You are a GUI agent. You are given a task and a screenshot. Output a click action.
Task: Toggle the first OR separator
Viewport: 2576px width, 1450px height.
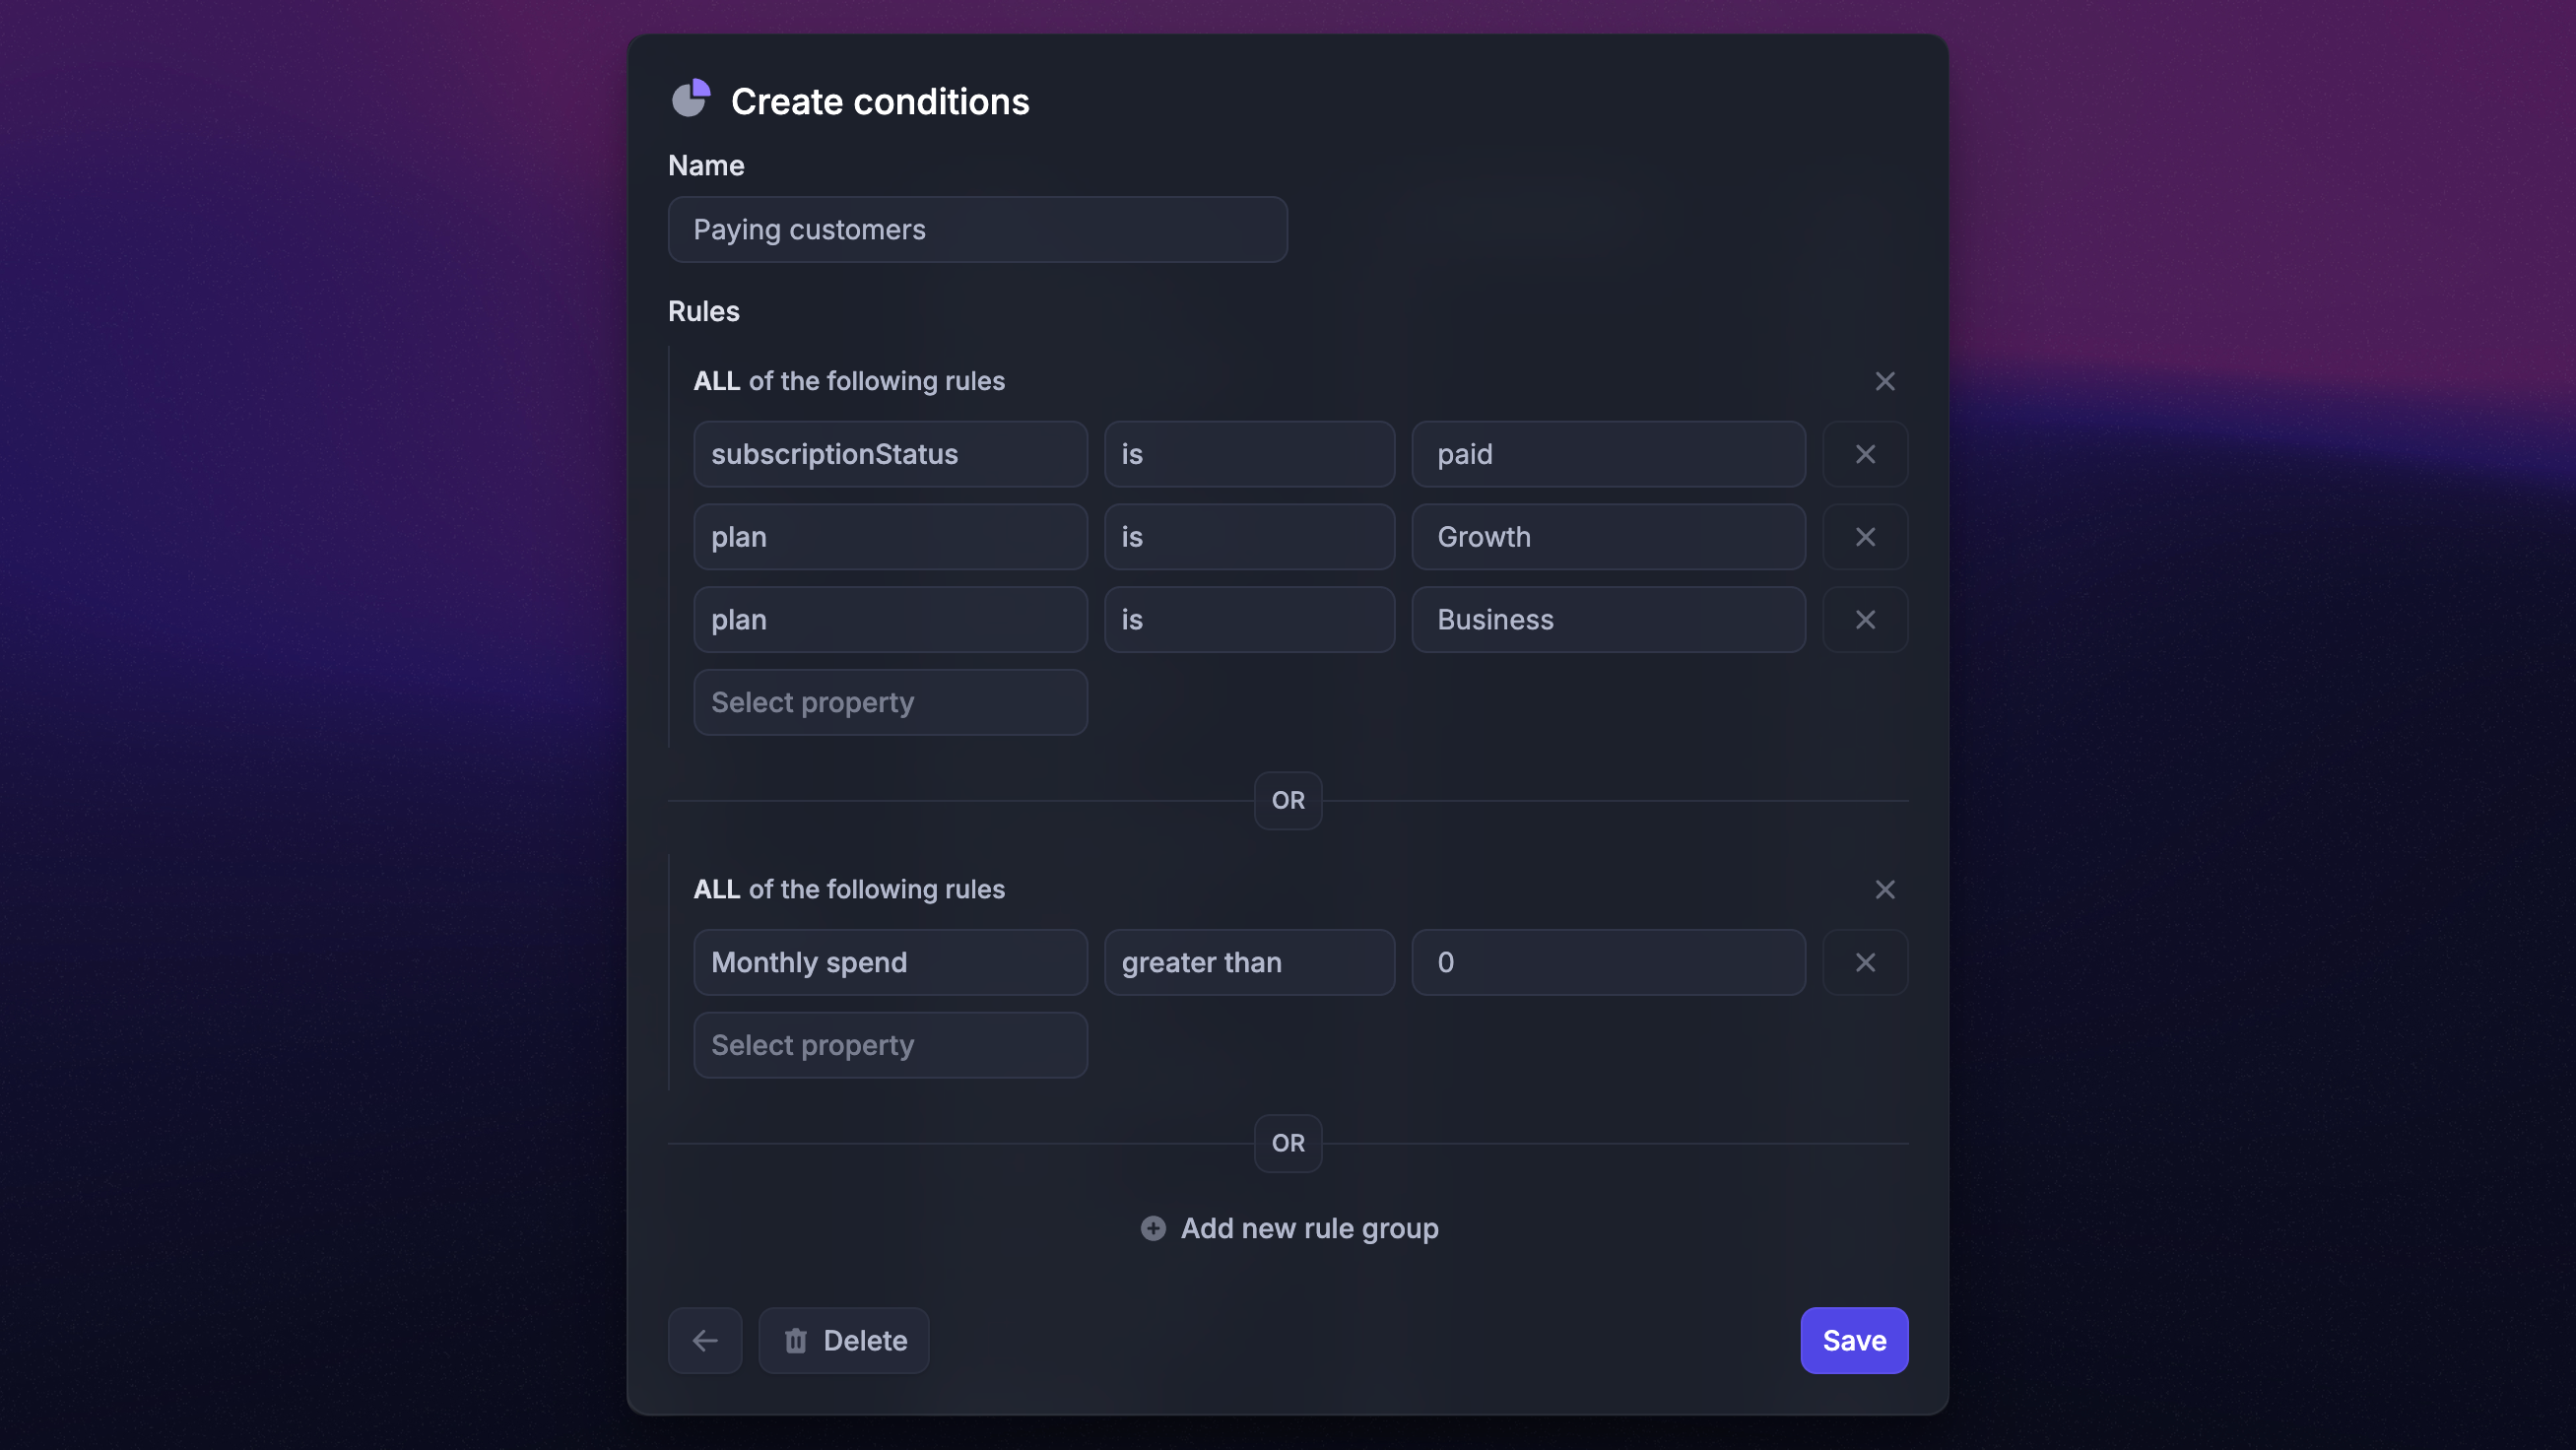(1287, 800)
